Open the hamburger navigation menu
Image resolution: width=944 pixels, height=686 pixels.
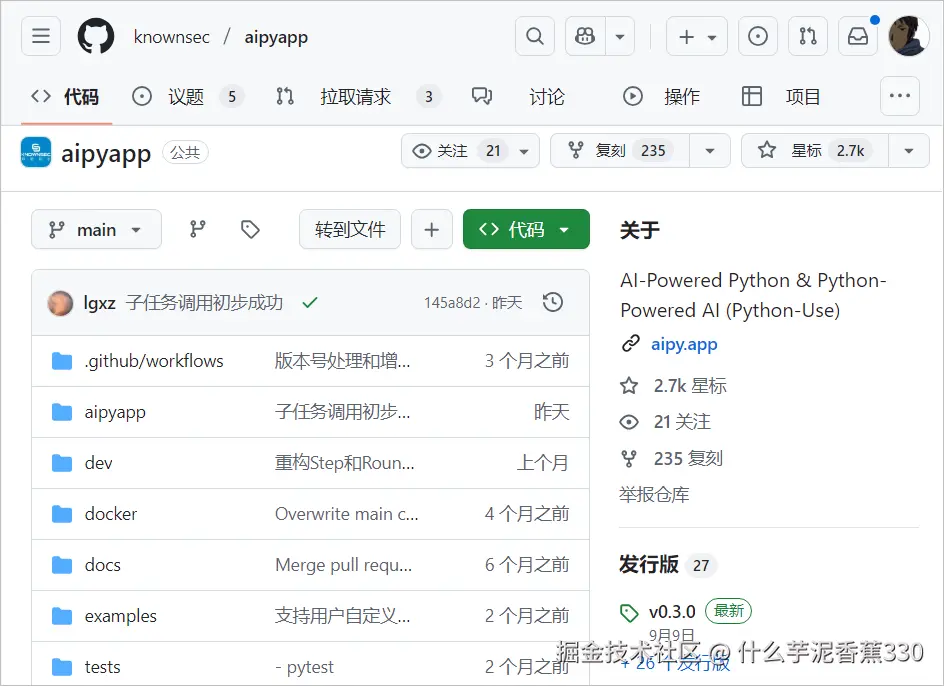pyautogui.click(x=41, y=36)
